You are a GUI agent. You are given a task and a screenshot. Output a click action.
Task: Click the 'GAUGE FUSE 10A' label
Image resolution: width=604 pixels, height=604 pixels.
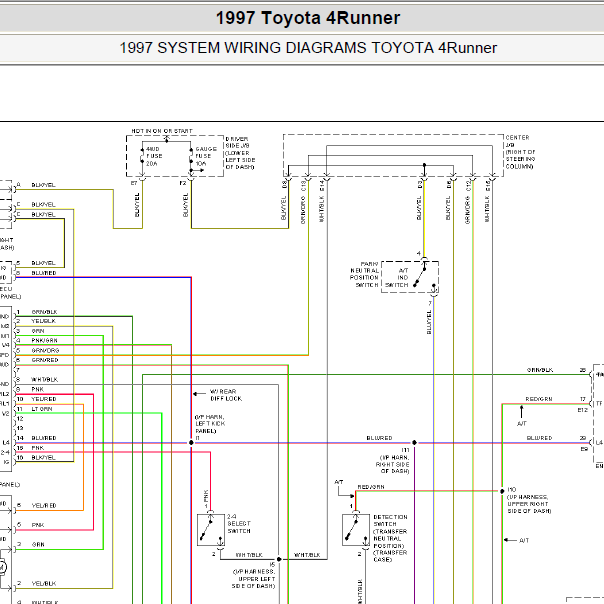[206, 156]
